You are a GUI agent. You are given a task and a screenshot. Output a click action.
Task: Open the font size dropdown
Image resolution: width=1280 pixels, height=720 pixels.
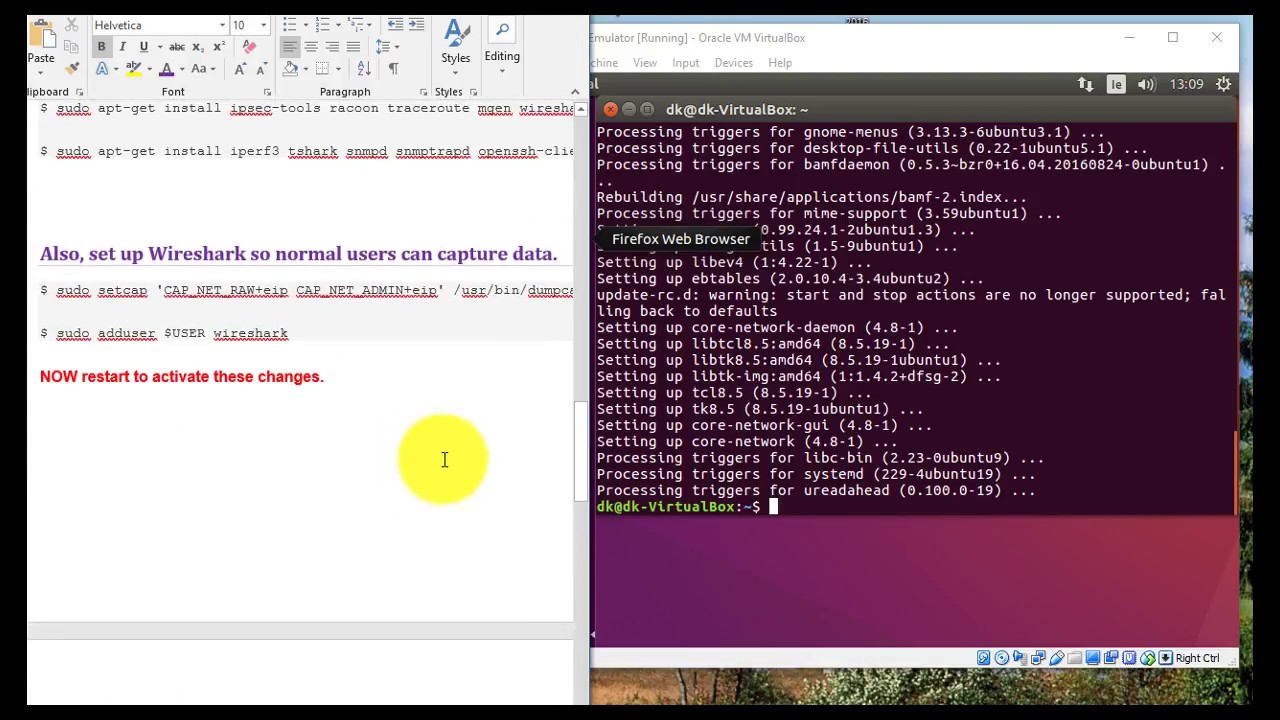click(x=263, y=25)
